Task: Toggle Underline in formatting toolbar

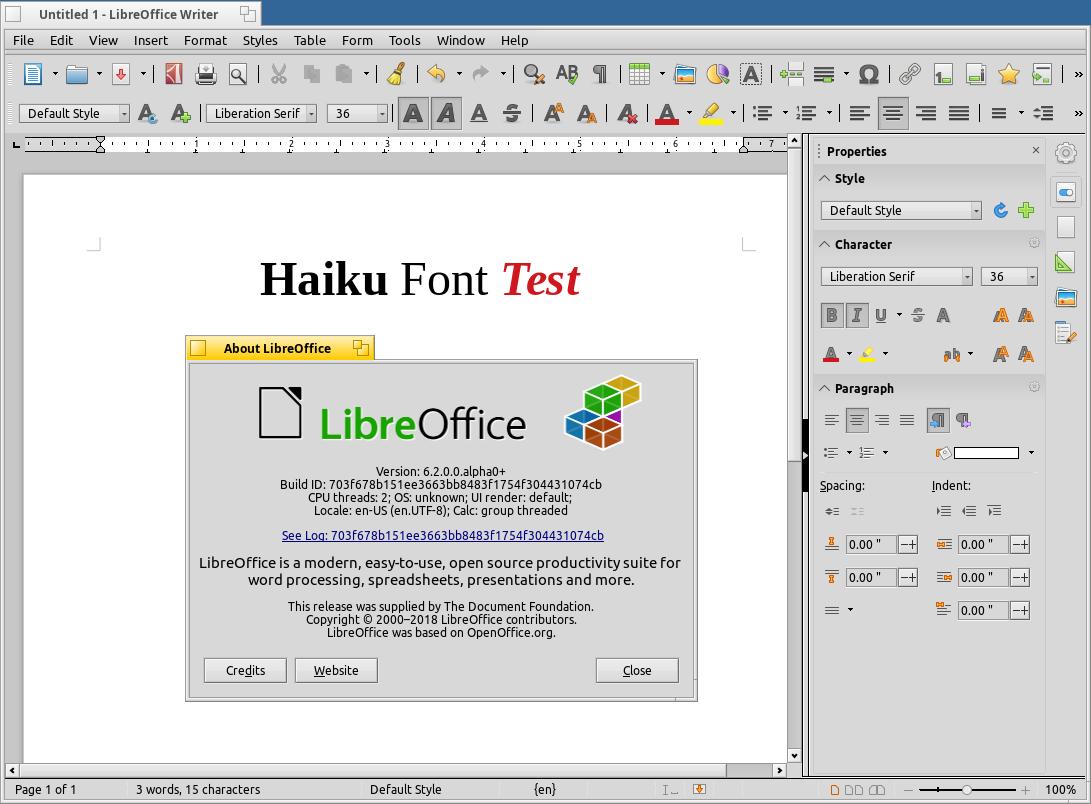Action: click(x=479, y=113)
